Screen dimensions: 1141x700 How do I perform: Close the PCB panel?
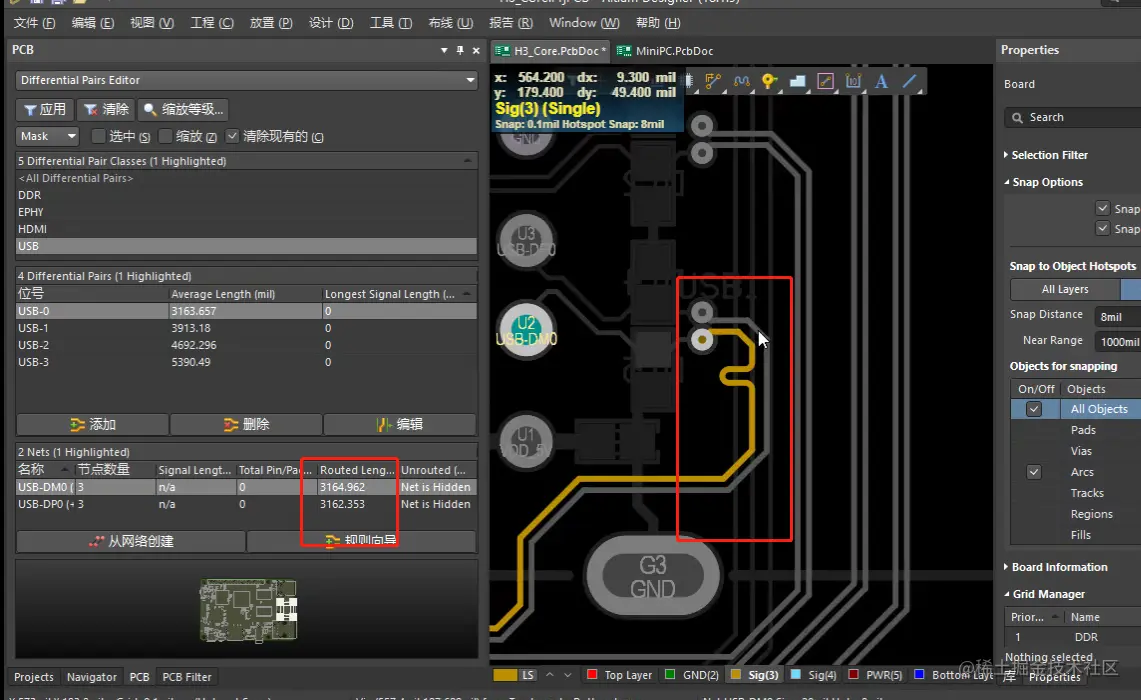tap(476, 50)
